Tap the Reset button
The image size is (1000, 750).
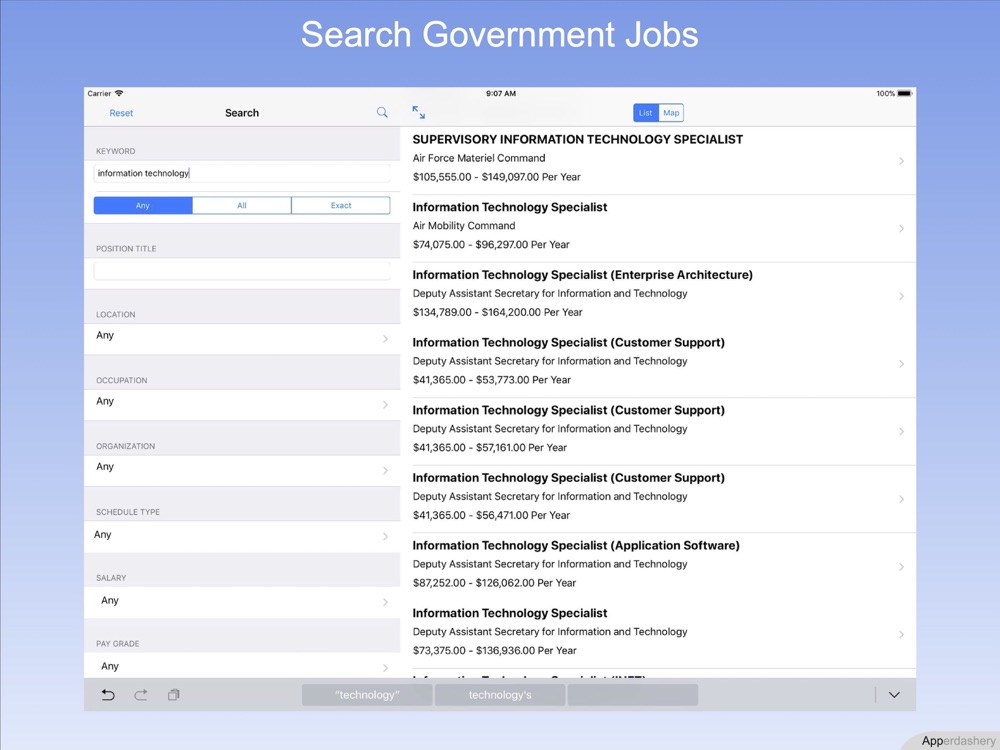(x=121, y=113)
